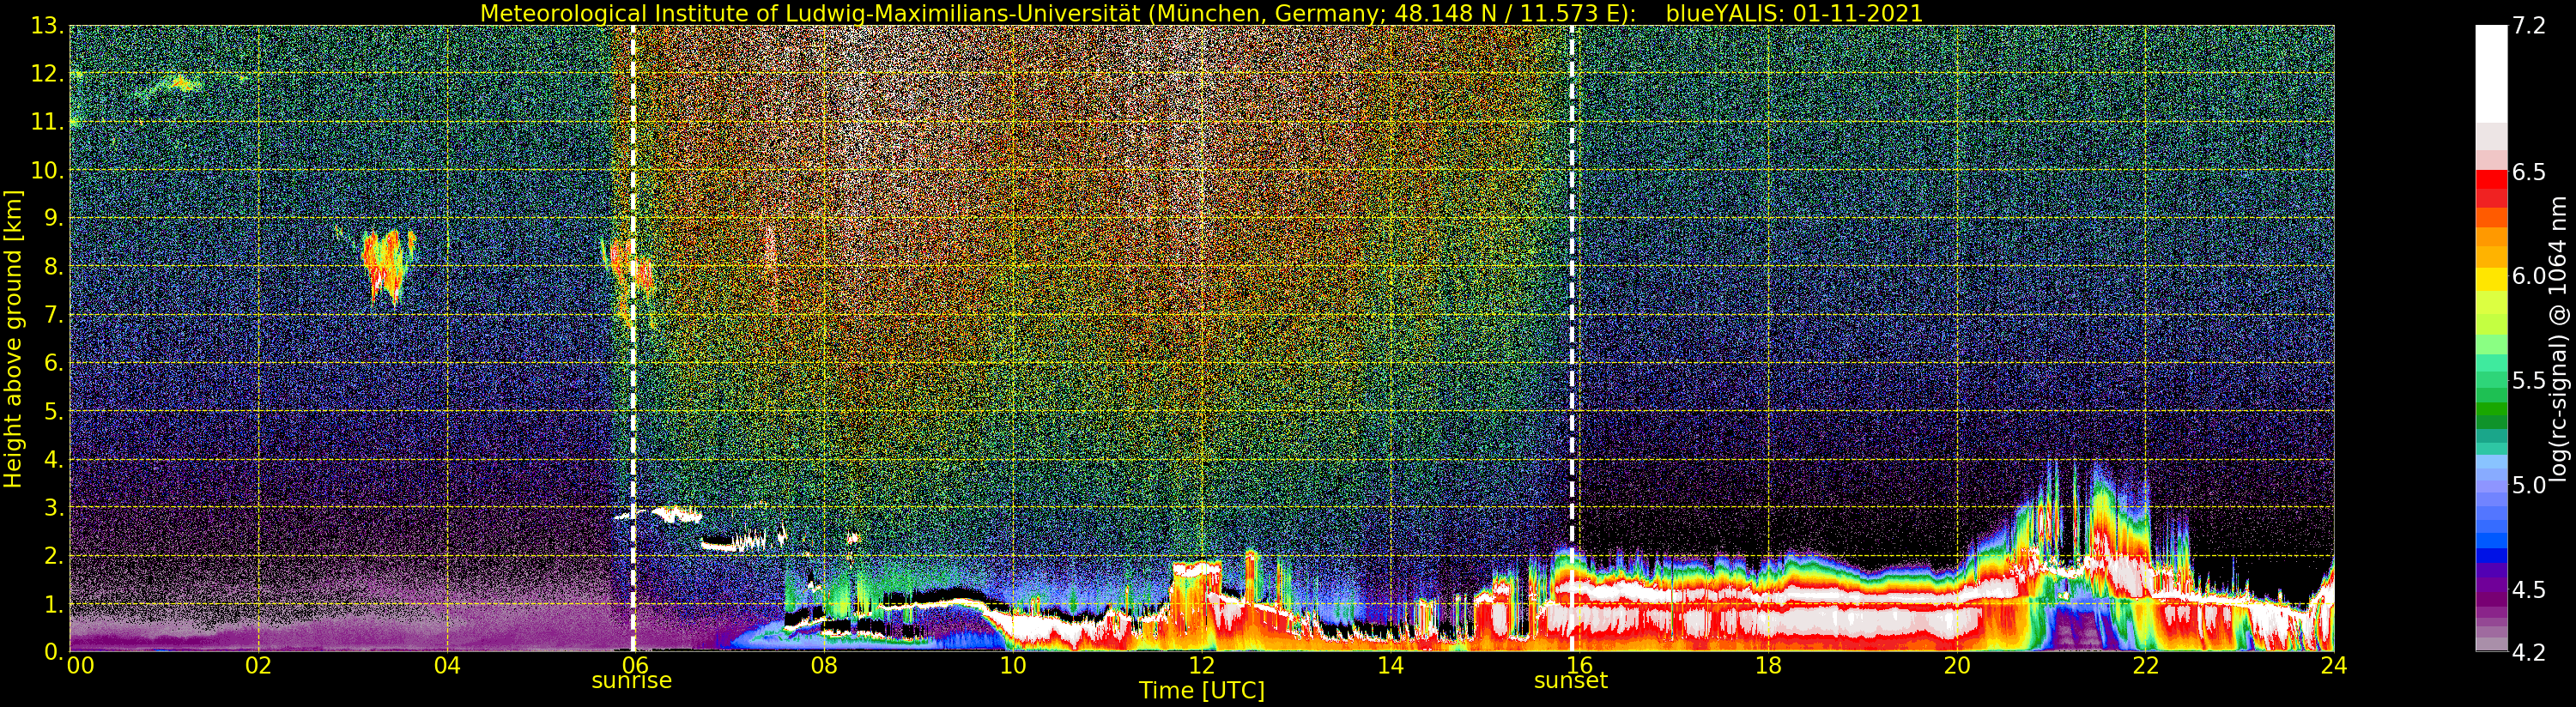Image resolution: width=2576 pixels, height=707 pixels.
Task: Click the 7.2 label on the color bar
Action: pyautogui.click(x=2530, y=26)
